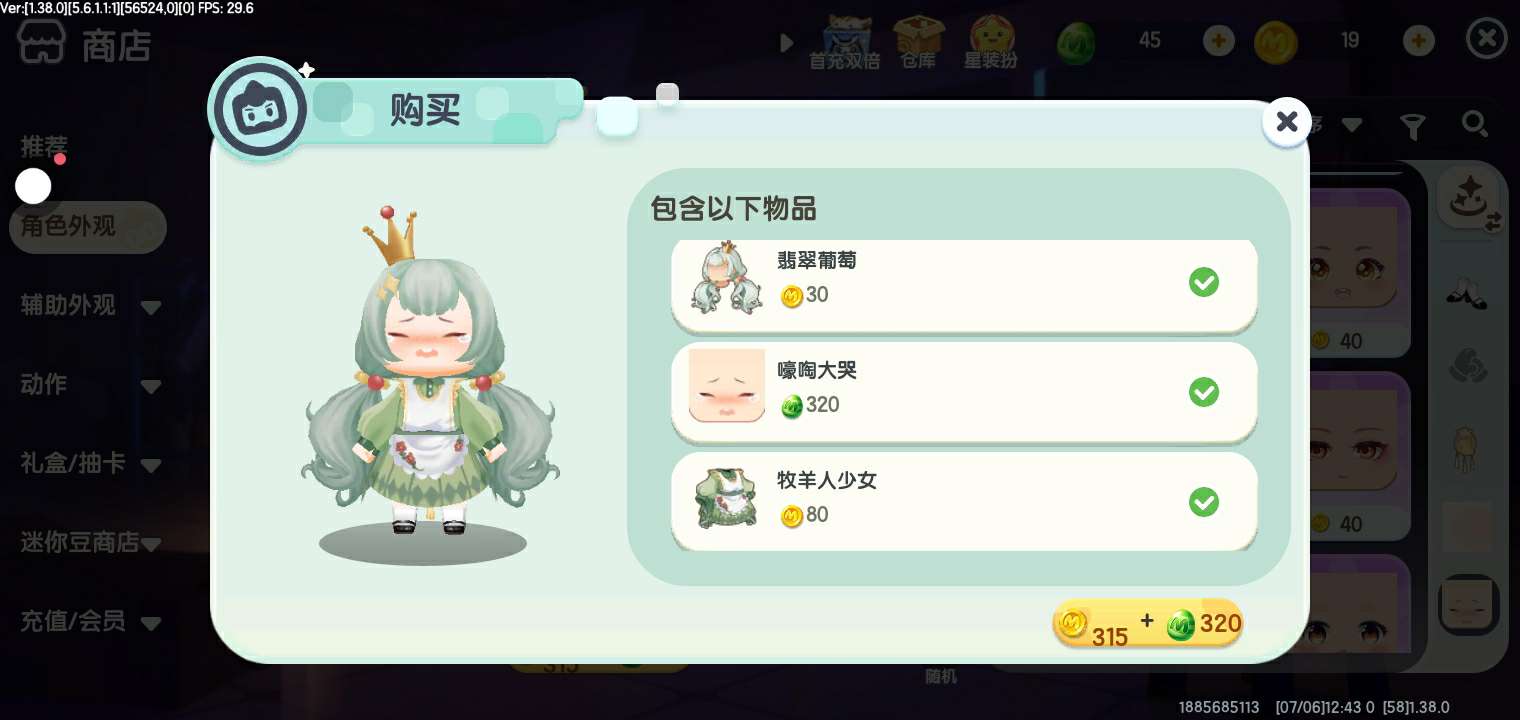Uncheck the 嚎啕大哭 face item

(1204, 392)
